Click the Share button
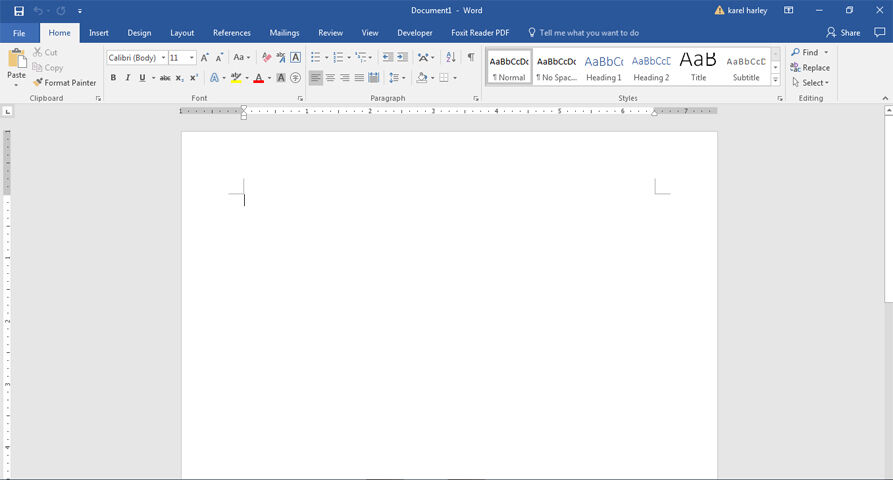The width and height of the screenshot is (893, 480). [843, 33]
